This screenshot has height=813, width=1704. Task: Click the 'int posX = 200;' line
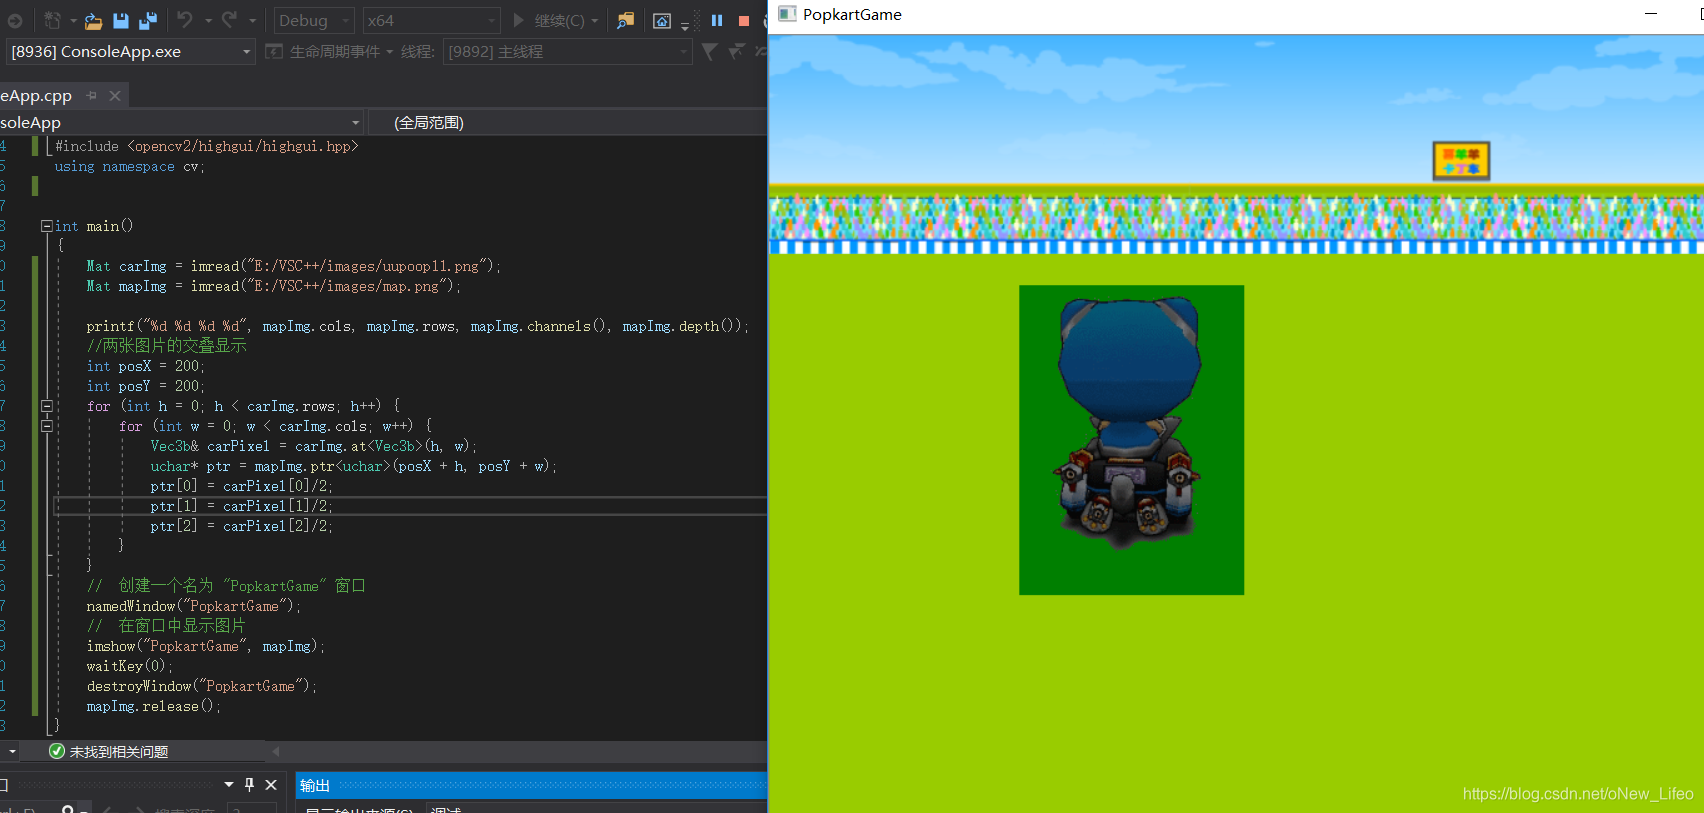[x=145, y=366]
